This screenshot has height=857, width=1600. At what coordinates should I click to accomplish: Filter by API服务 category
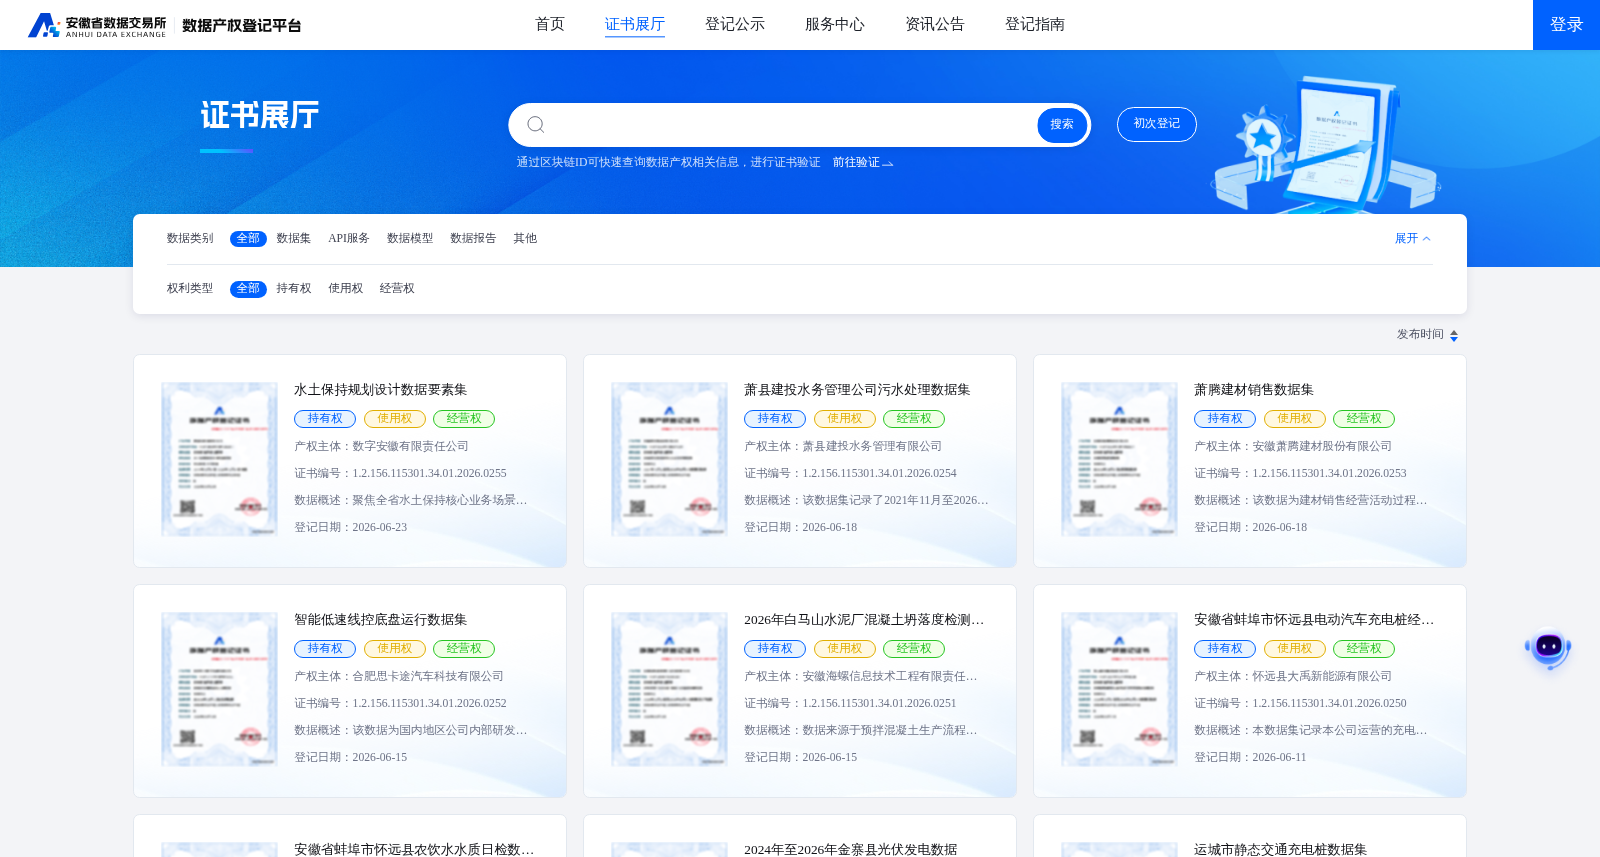tap(349, 238)
